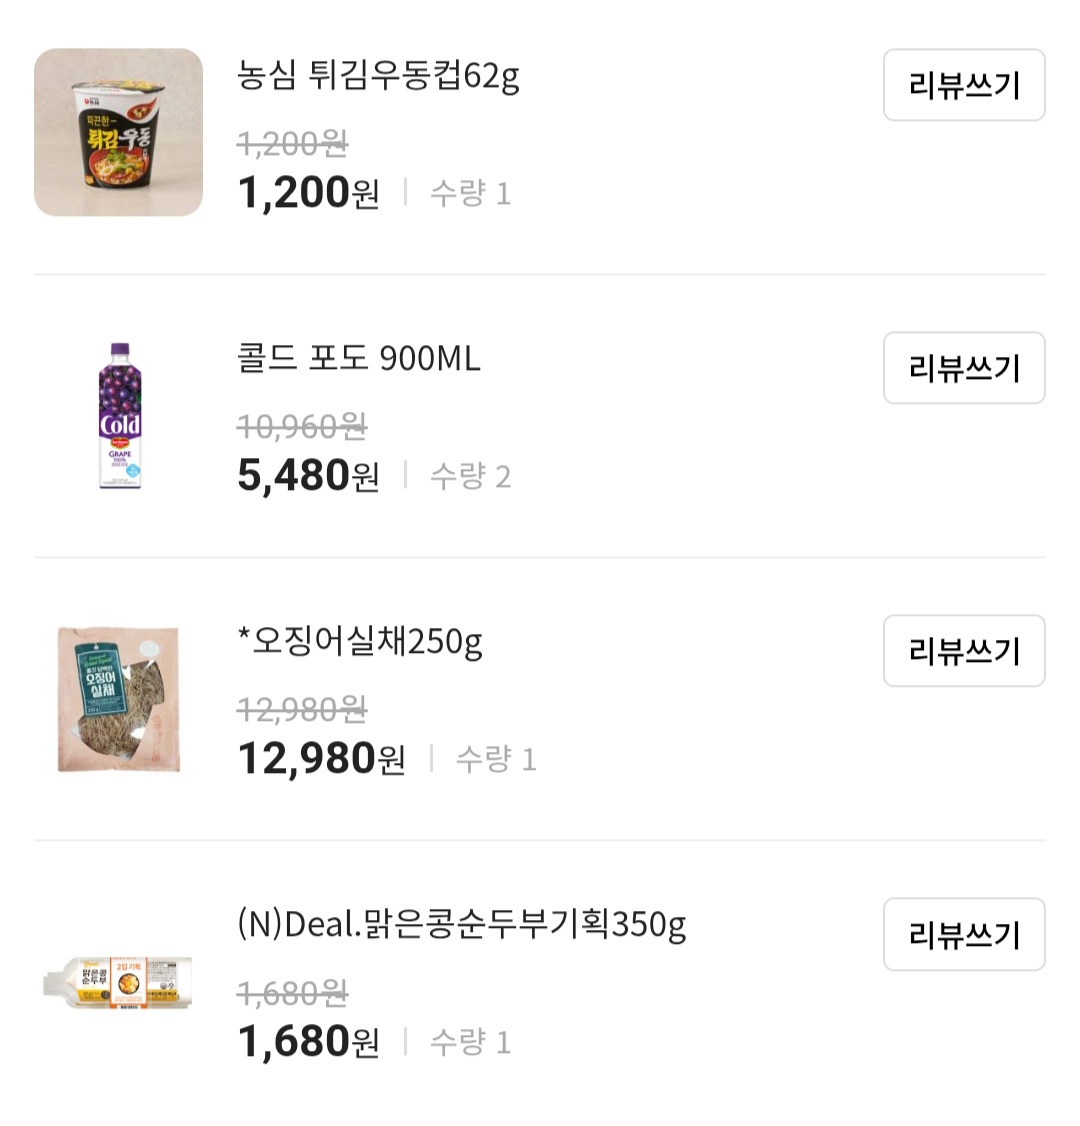The height and width of the screenshot is (1126, 1080).
Task: Tap 수량 2 on the 콜드 포도 item
Action: click(x=470, y=476)
